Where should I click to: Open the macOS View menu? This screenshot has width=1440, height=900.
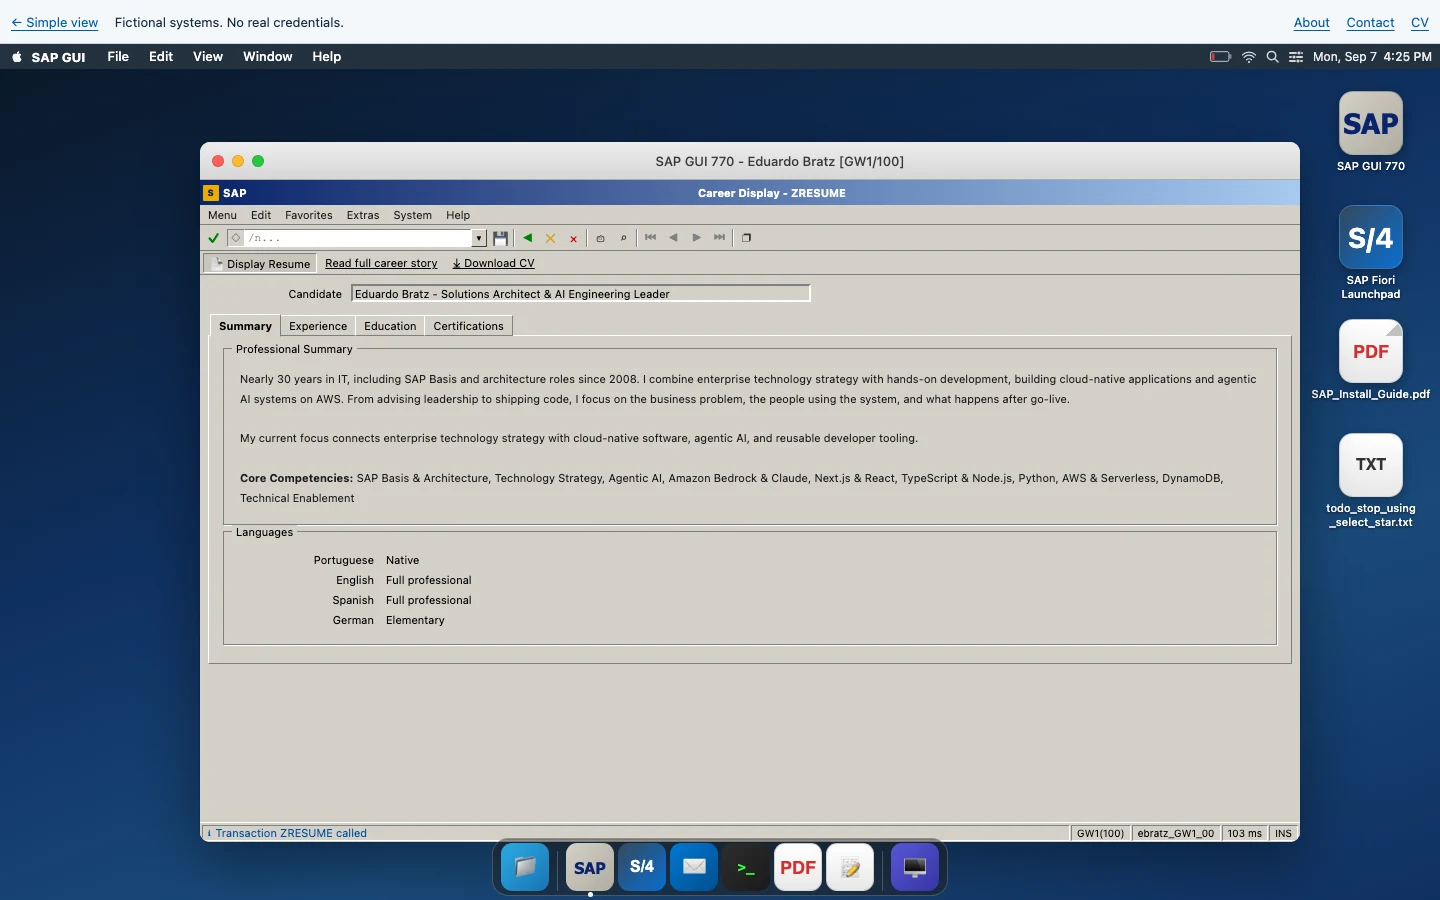click(208, 57)
